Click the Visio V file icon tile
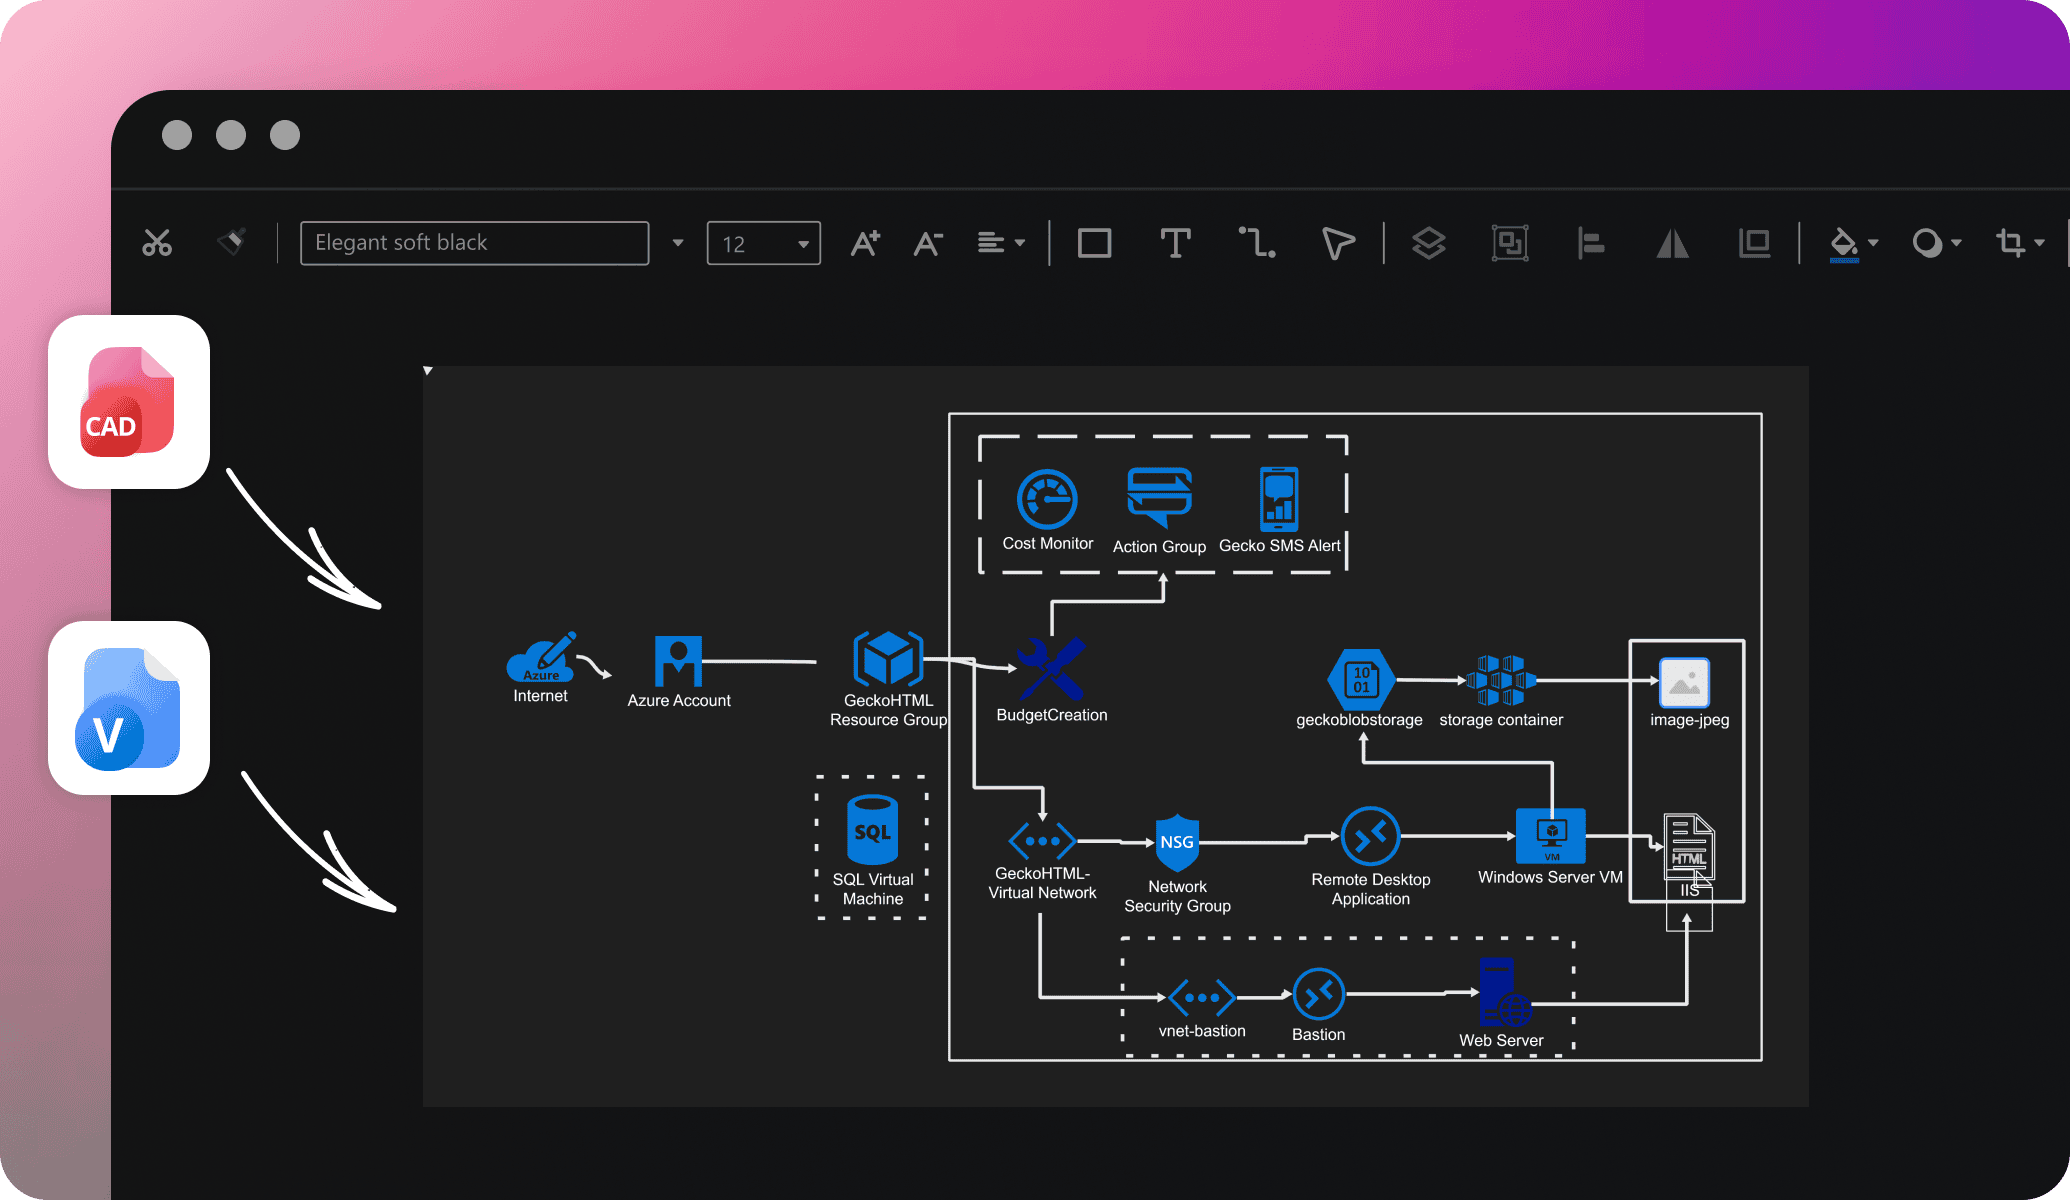The width and height of the screenshot is (2070, 1200). point(129,708)
